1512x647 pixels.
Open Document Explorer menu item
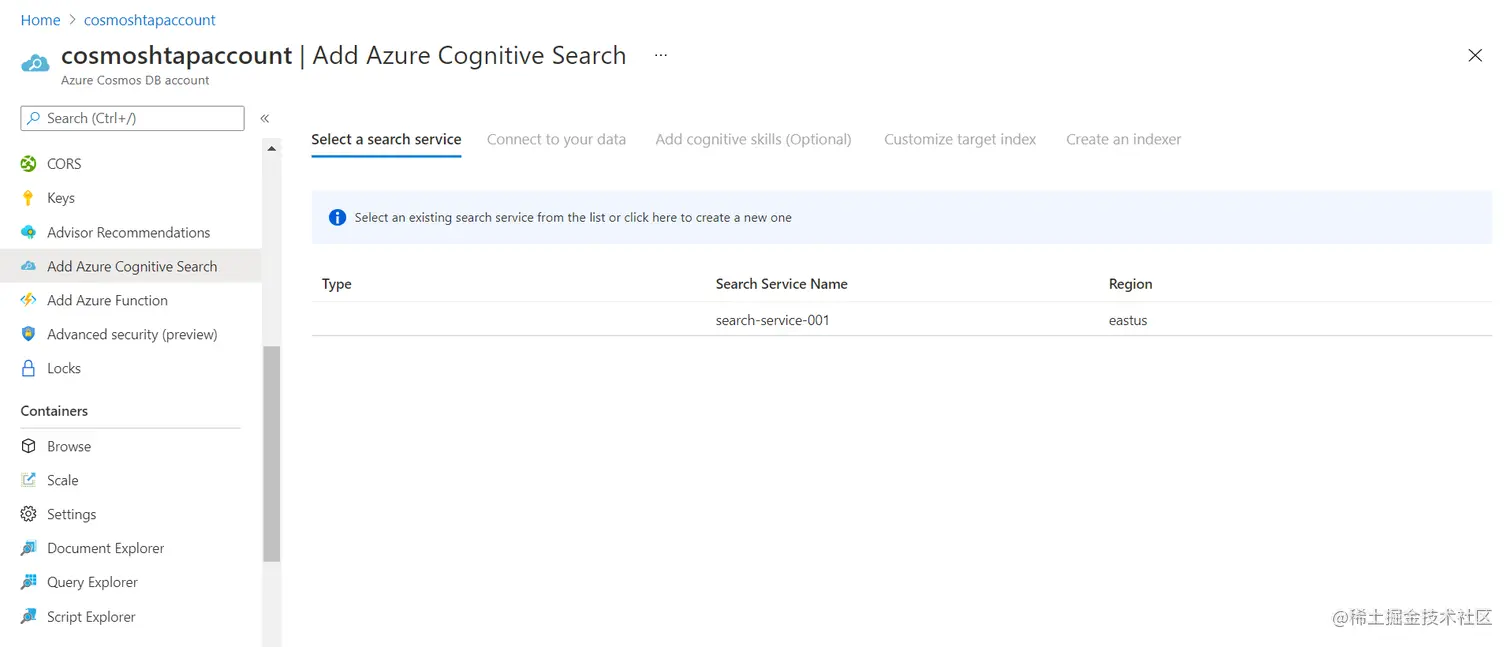[131, 548]
